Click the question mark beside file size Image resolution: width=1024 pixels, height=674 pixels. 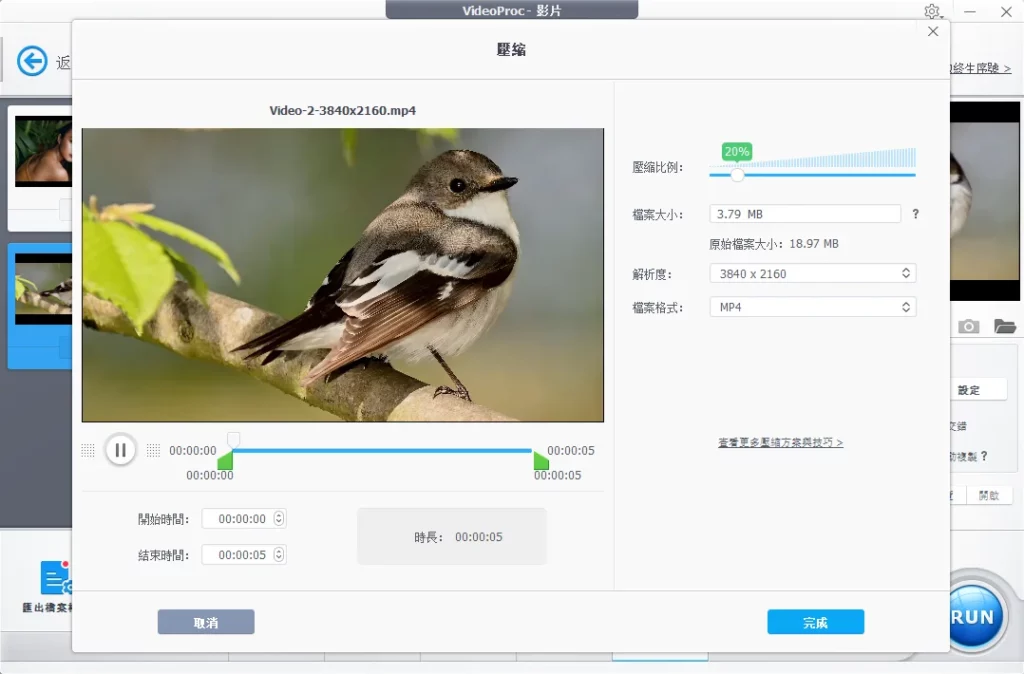point(915,214)
